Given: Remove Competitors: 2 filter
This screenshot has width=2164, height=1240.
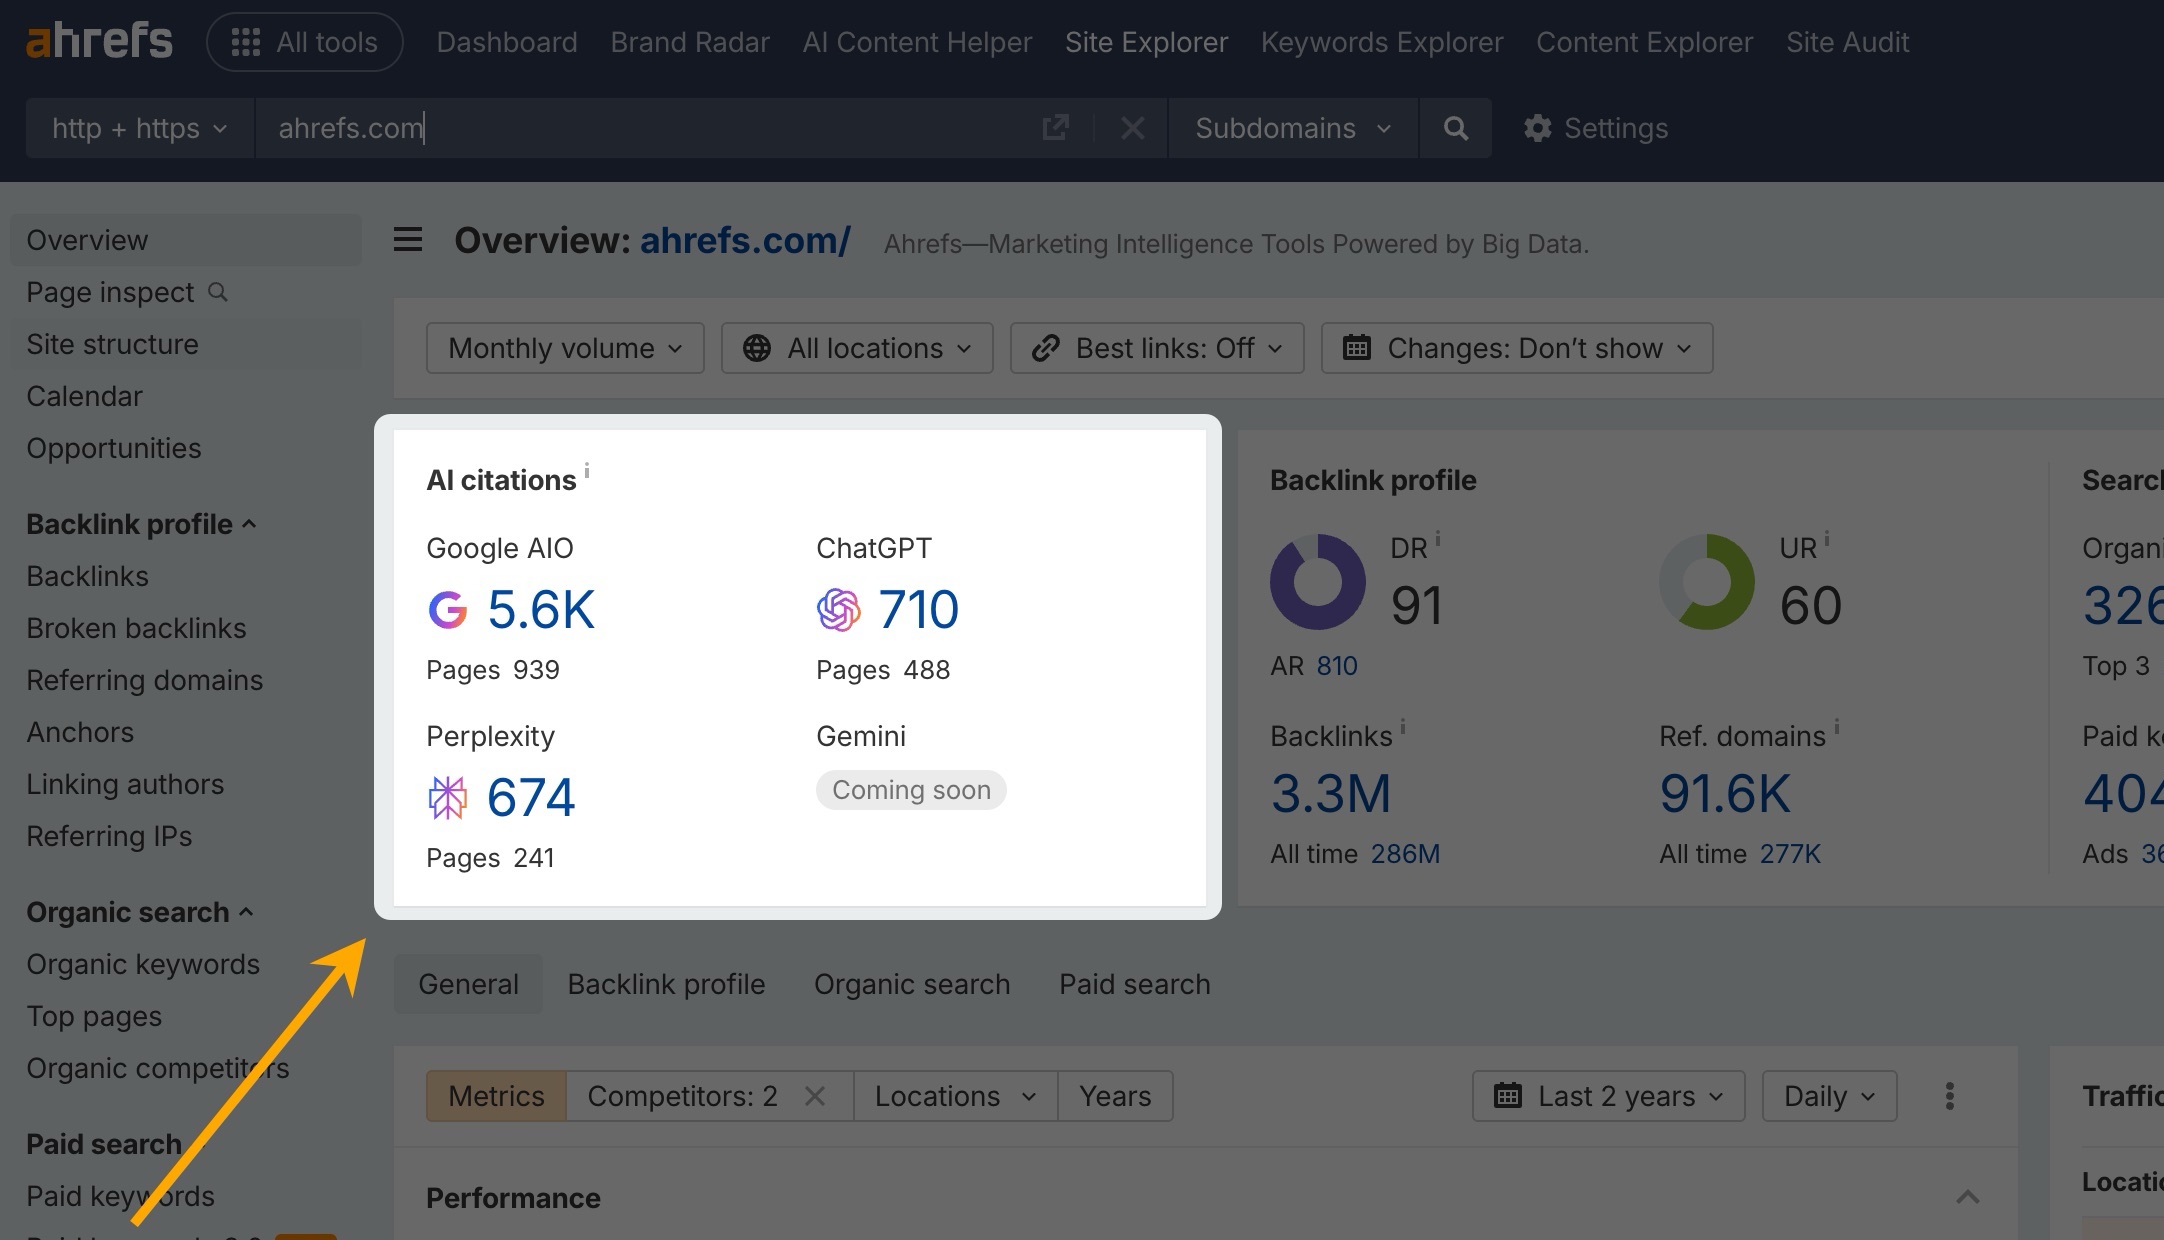Looking at the screenshot, I should [815, 1096].
